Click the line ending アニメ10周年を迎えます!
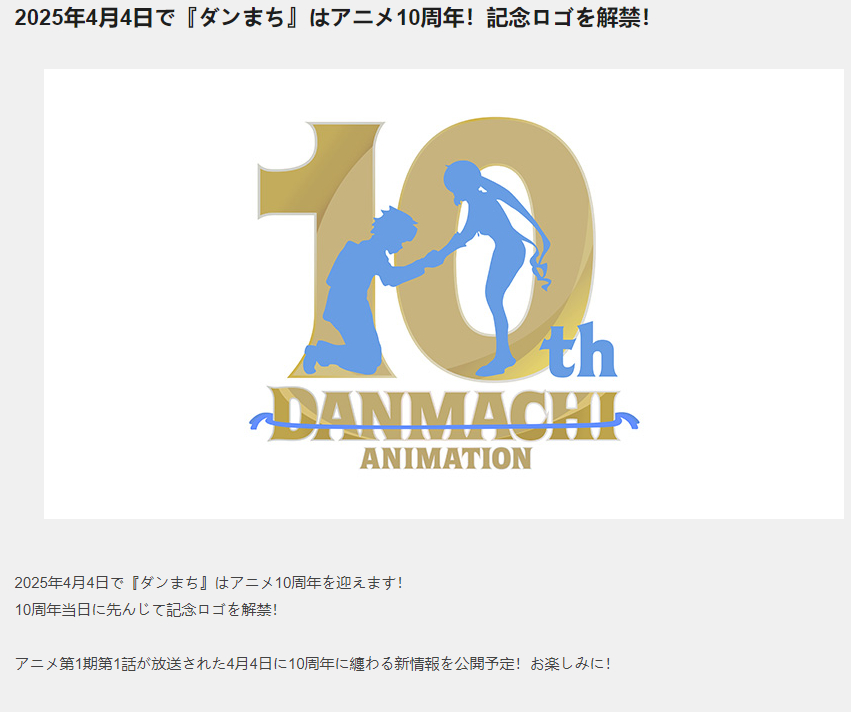 pyautogui.click(x=208, y=583)
